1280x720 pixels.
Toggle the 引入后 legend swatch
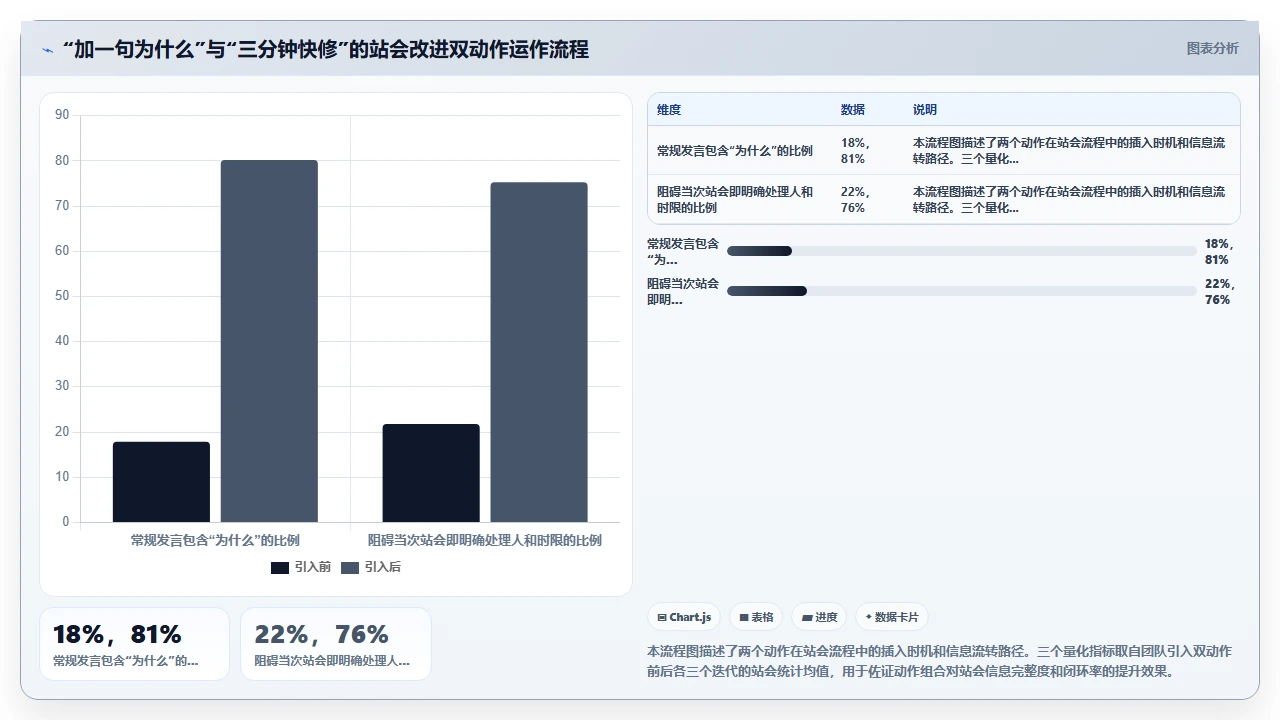pyautogui.click(x=350, y=567)
